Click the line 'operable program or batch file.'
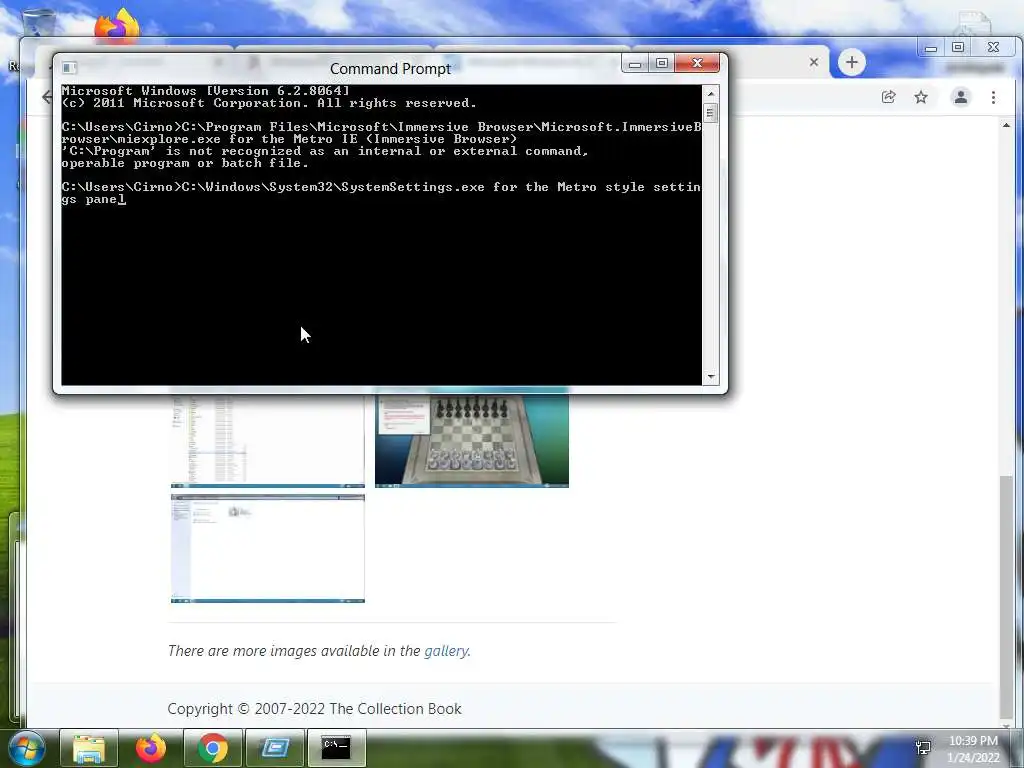This screenshot has width=1024, height=768. pos(185,163)
